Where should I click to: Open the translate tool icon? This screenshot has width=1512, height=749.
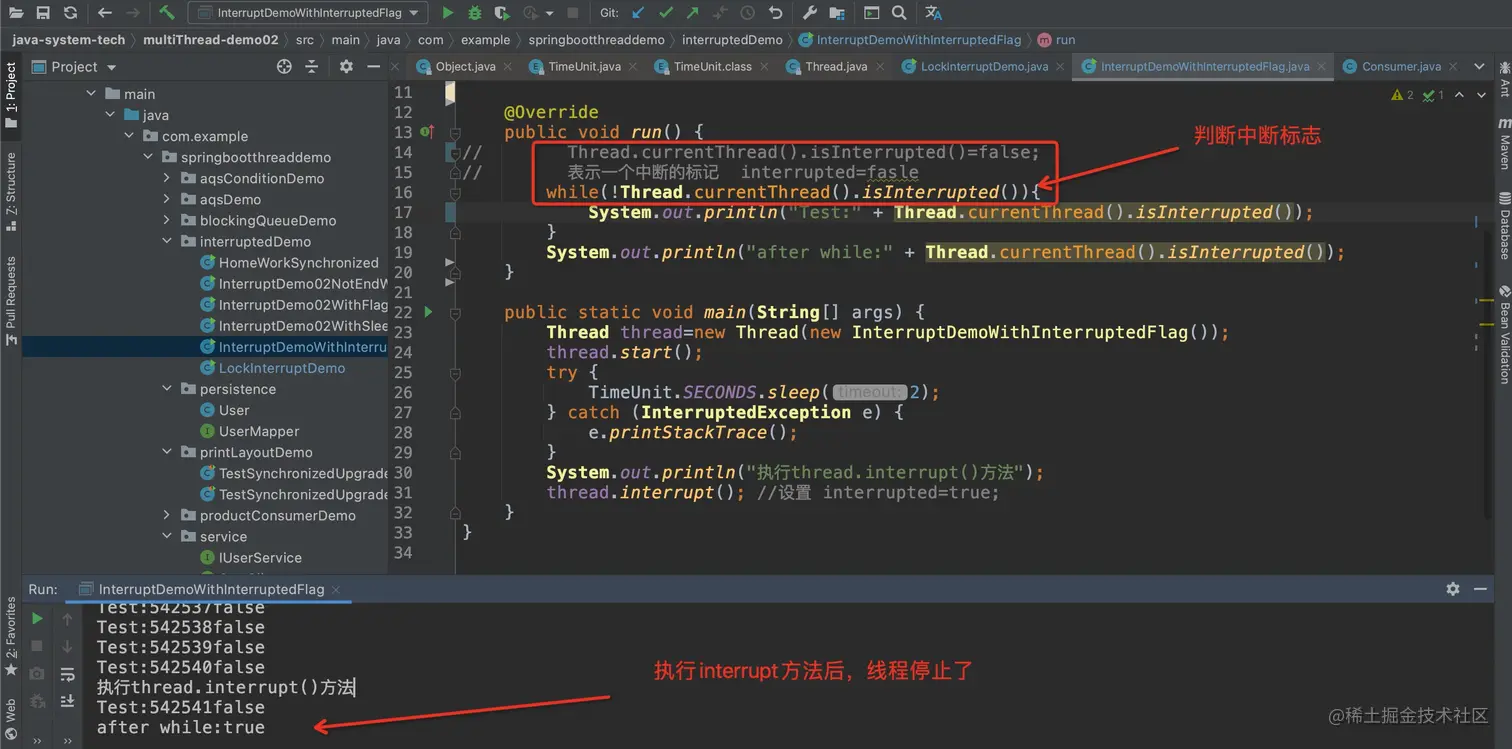pyautogui.click(x=933, y=13)
